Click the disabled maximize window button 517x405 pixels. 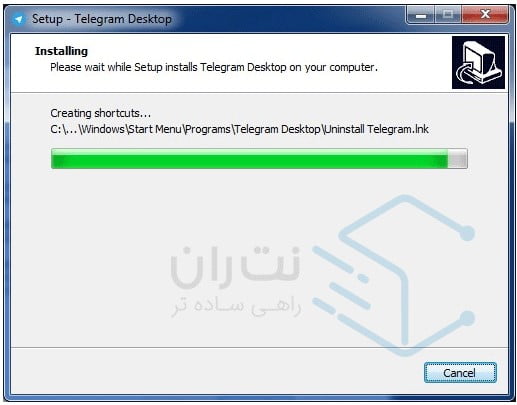click(x=448, y=15)
